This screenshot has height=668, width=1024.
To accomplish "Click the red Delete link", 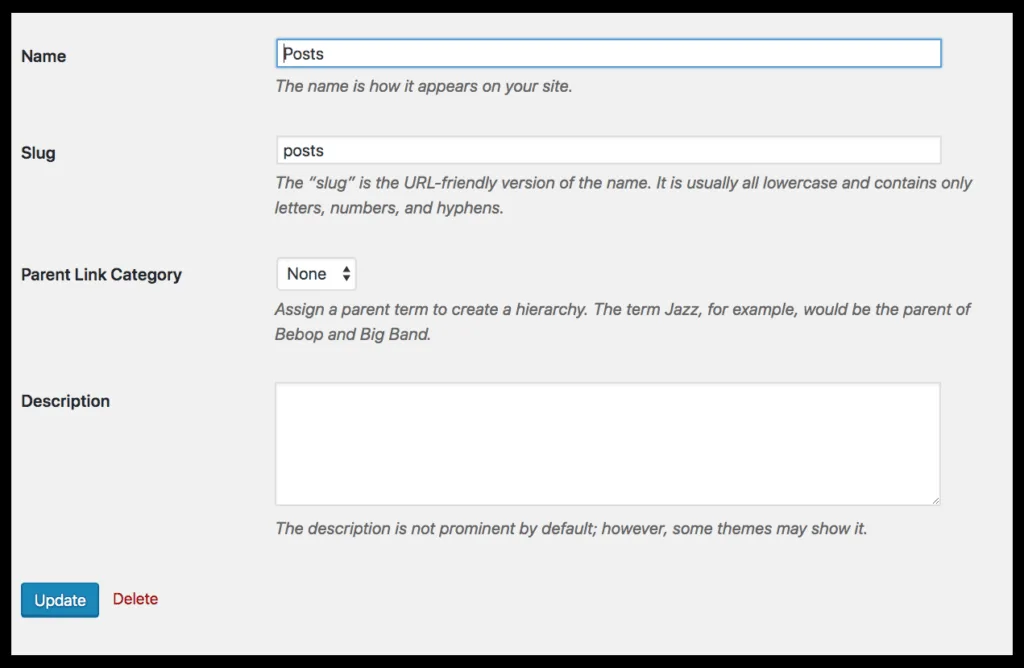I will 135,599.
